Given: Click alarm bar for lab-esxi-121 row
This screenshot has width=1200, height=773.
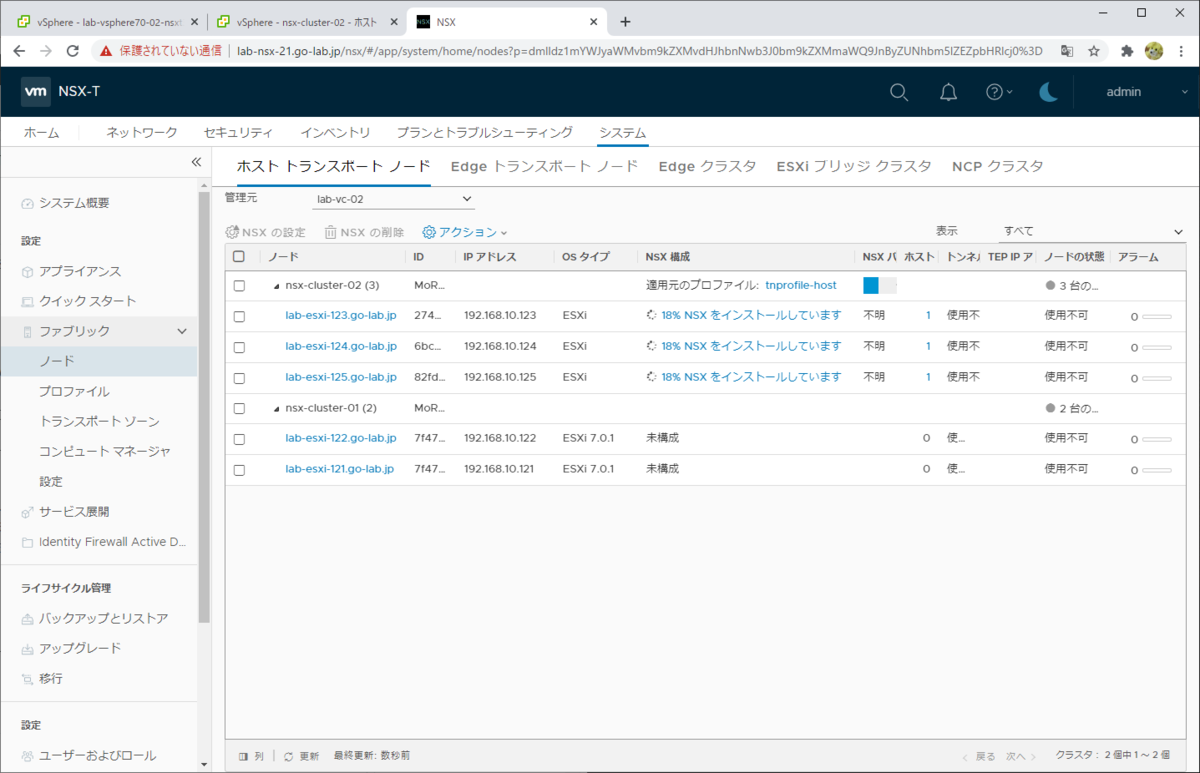Looking at the screenshot, I should (1156, 470).
